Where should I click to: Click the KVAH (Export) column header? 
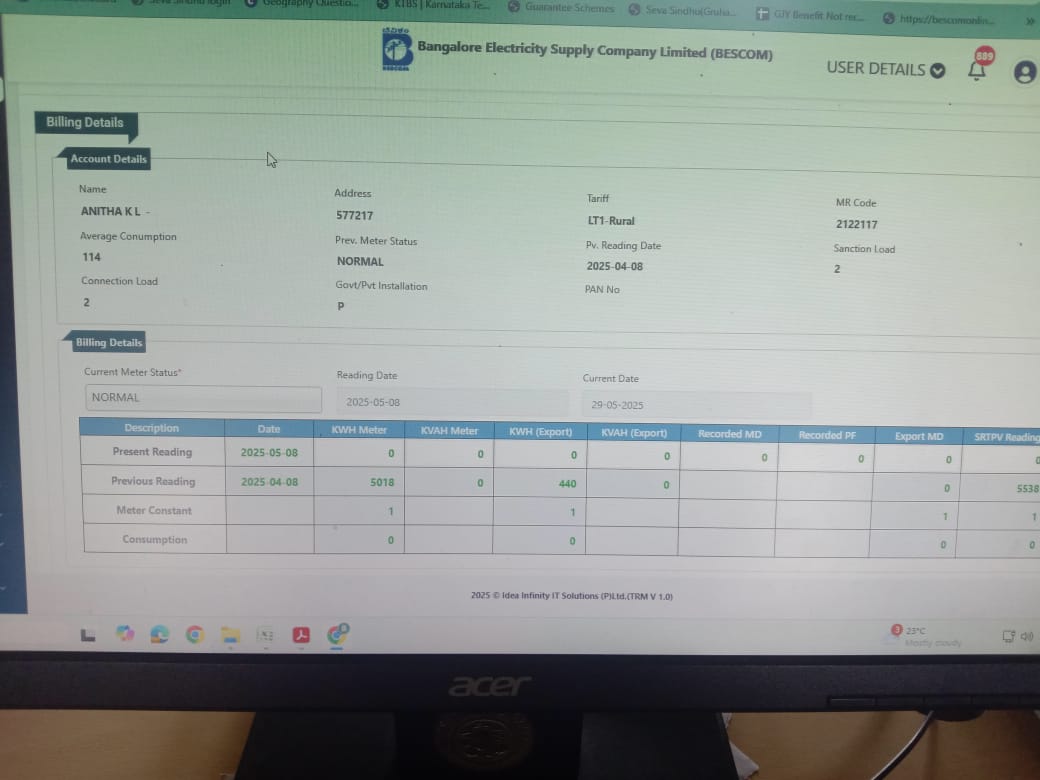coord(634,433)
